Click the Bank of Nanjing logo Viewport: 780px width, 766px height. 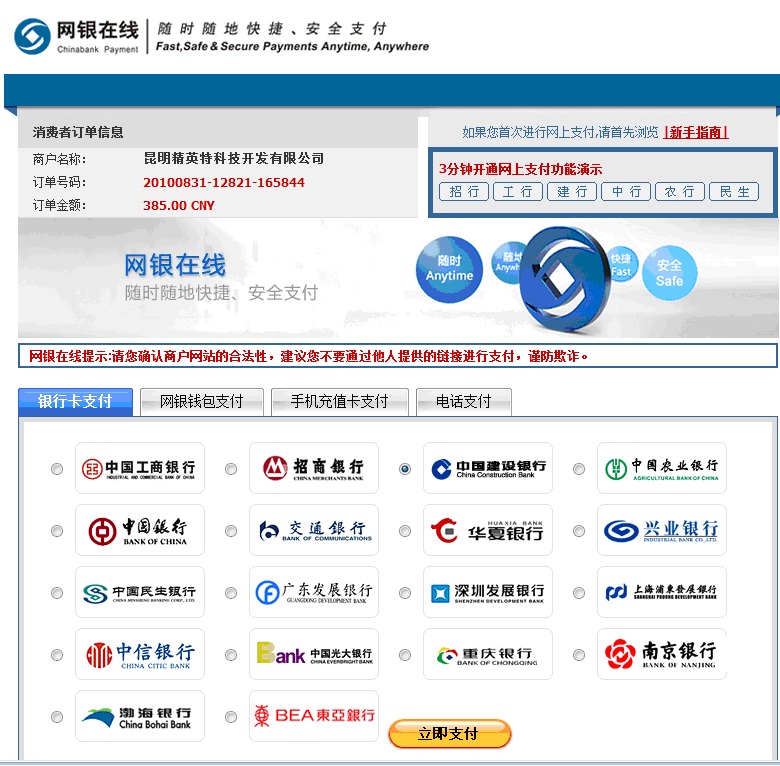662,654
